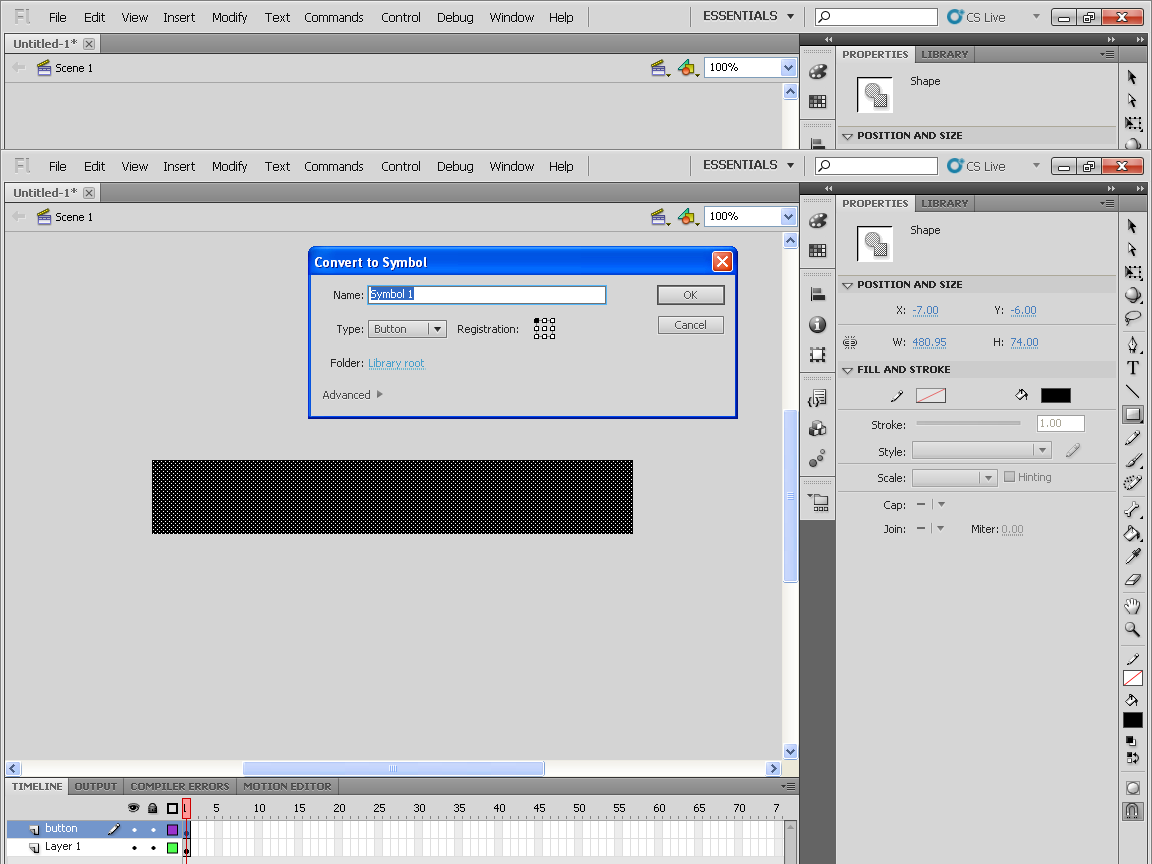This screenshot has width=1152, height=864.
Task: Open the Code Snippets panel icon
Action: point(818,399)
